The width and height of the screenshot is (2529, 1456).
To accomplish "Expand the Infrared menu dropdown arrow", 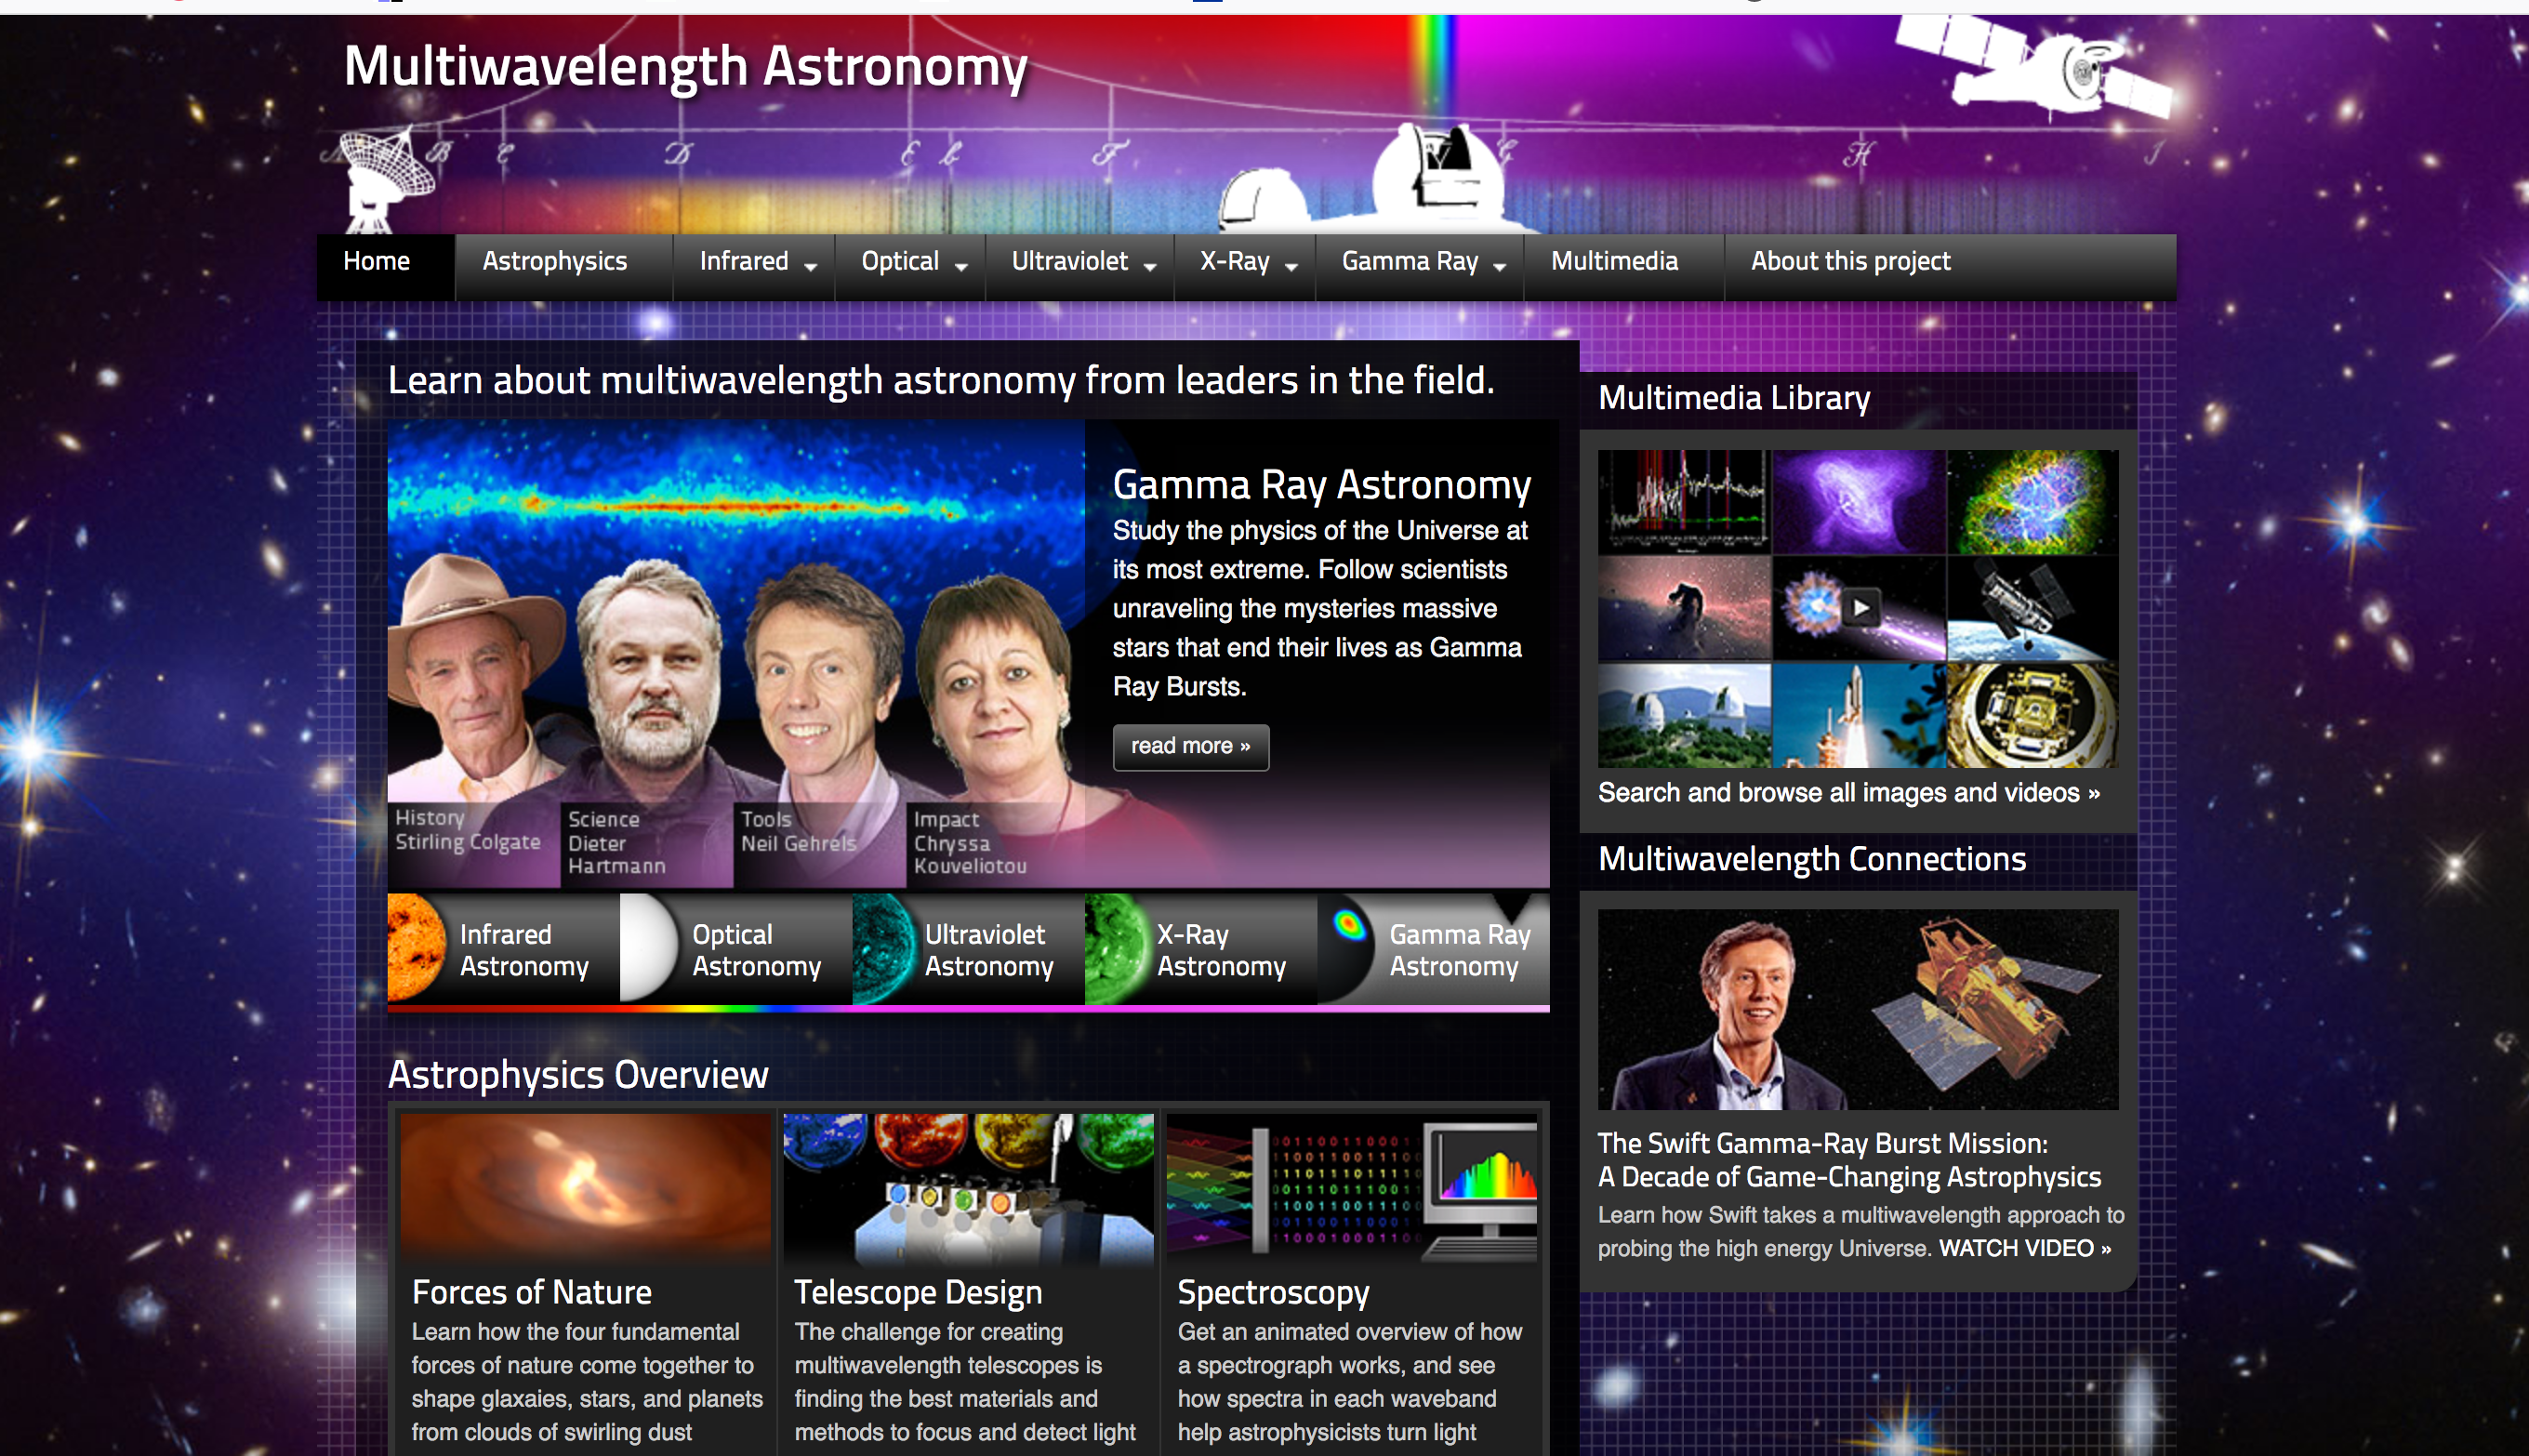I will point(811,266).
